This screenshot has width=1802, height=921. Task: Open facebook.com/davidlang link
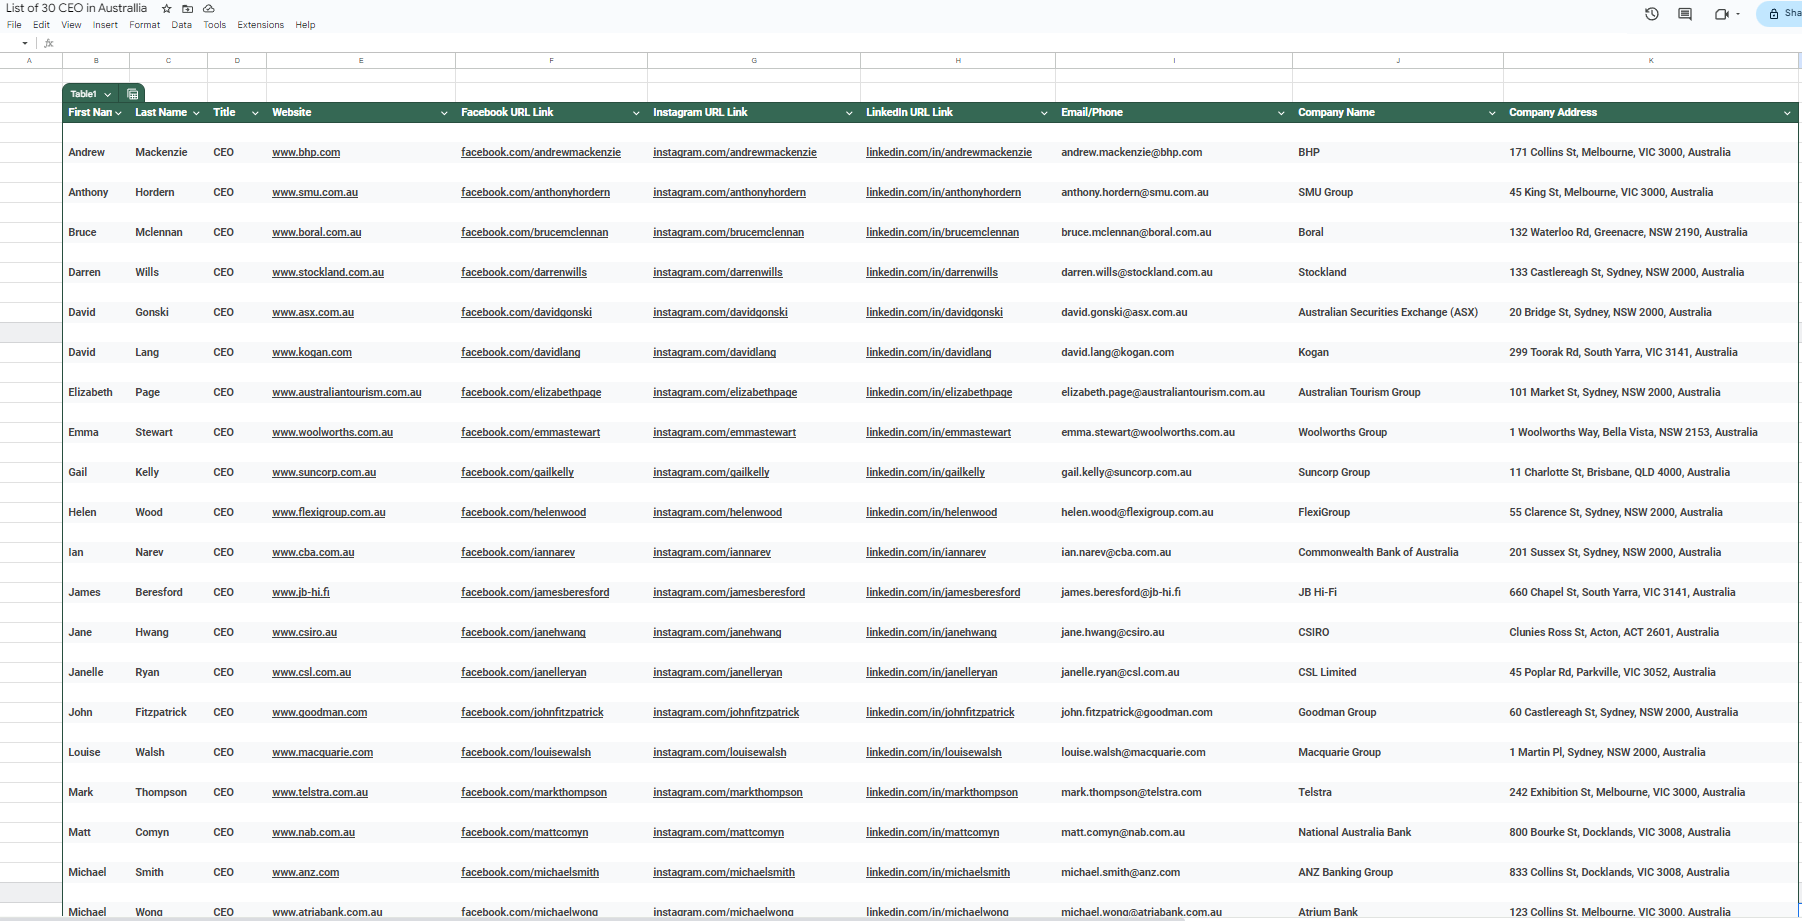pyautogui.click(x=520, y=353)
